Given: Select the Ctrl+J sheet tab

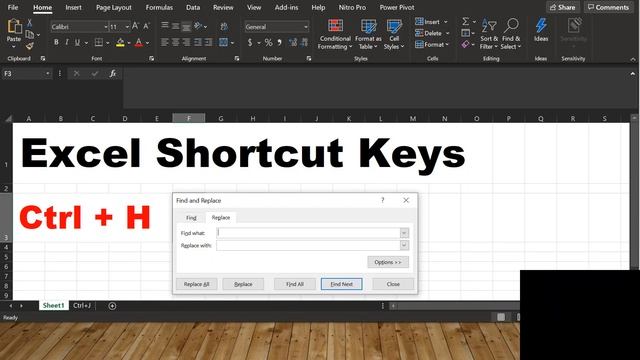Looking at the screenshot, I should 82,305.
